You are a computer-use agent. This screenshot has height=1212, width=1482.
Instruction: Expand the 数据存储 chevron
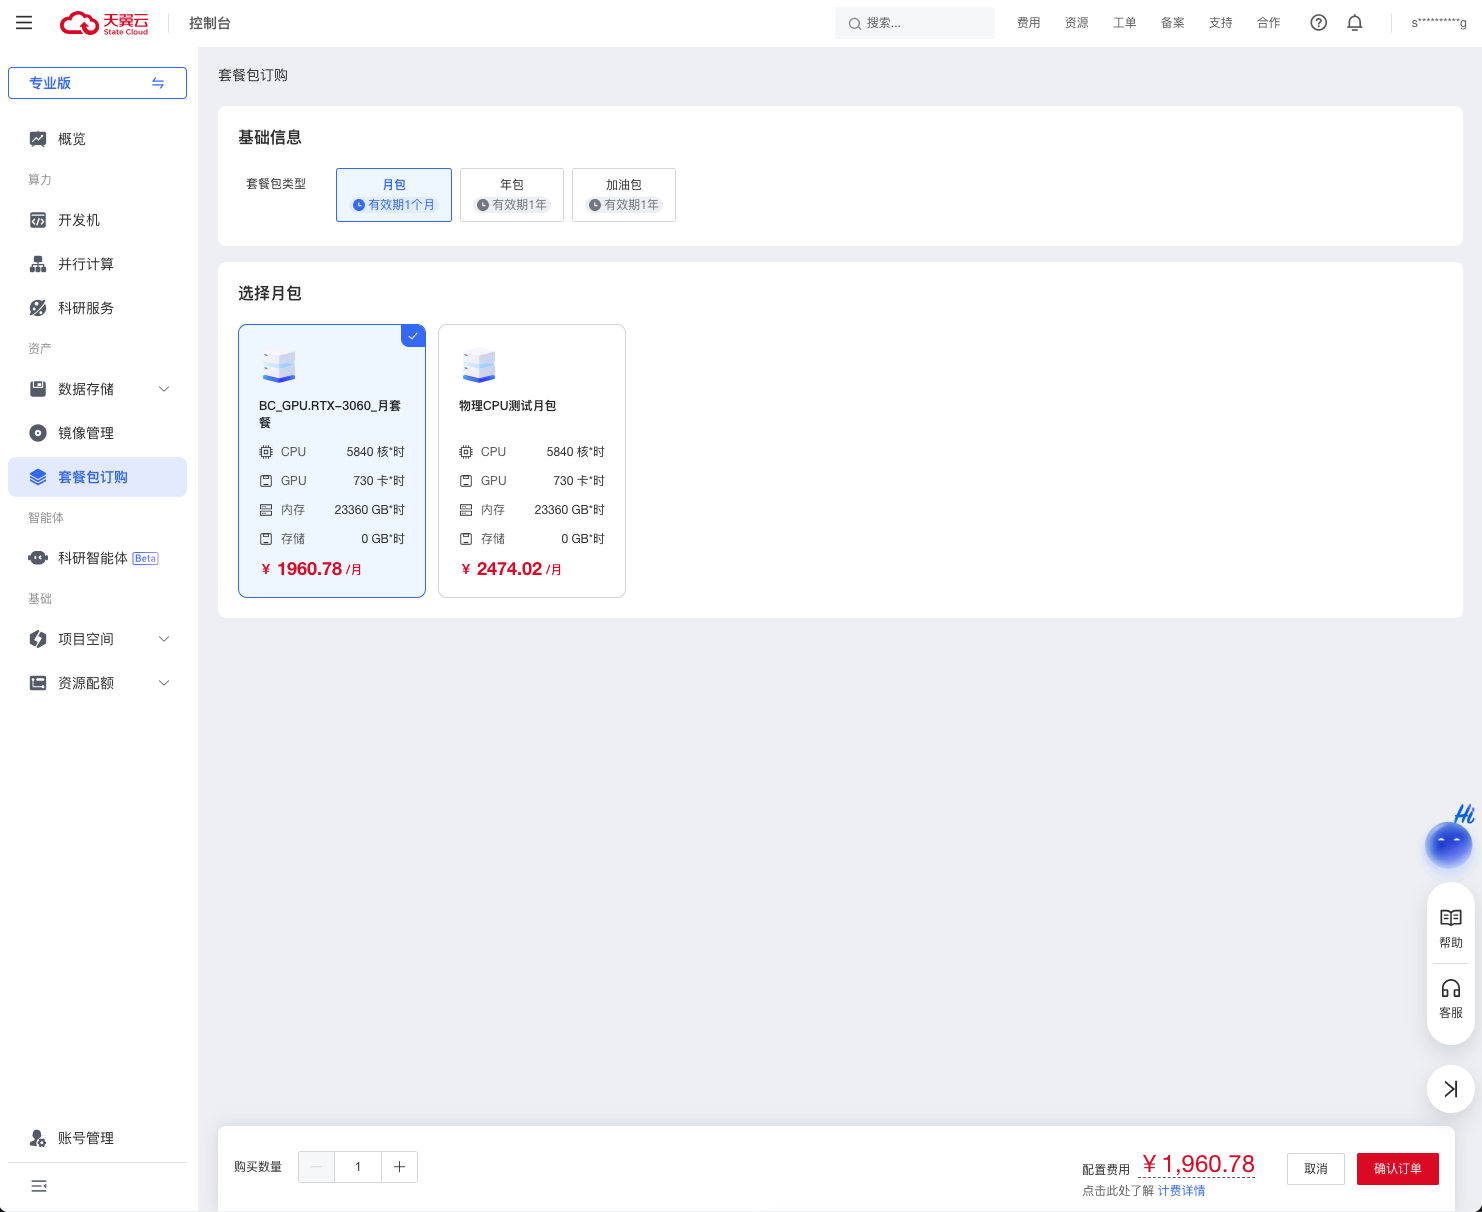coord(164,389)
